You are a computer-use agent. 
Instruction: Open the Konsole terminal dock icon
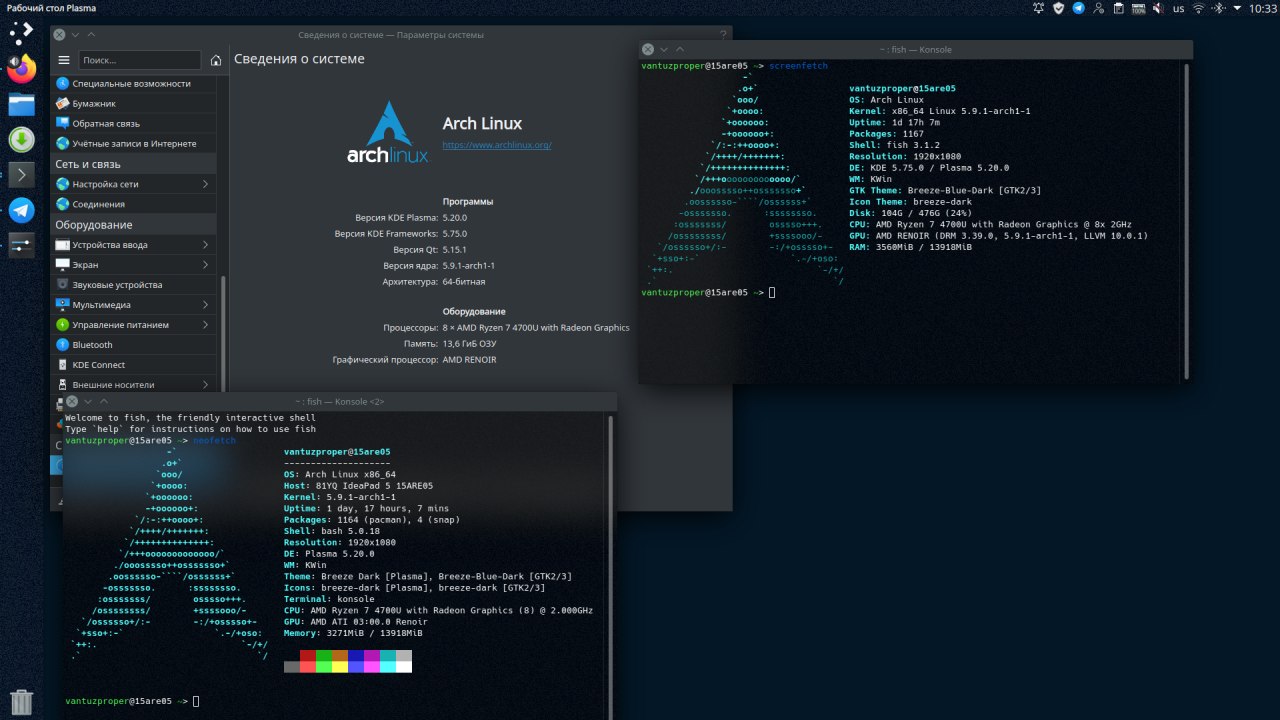[x=21, y=175]
